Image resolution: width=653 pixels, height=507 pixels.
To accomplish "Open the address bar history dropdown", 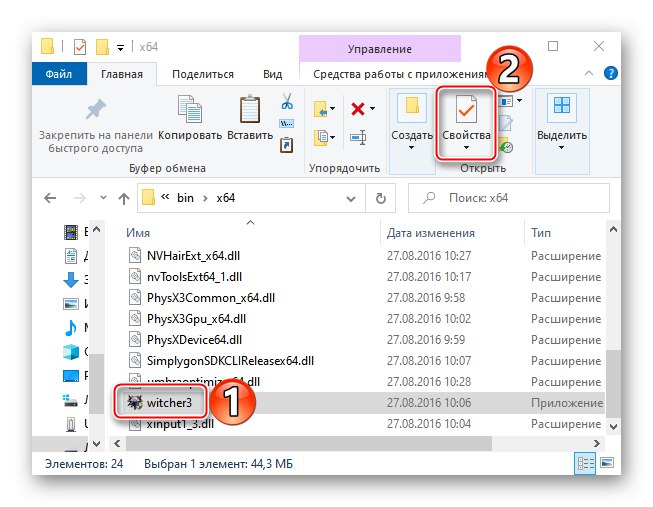I will point(351,199).
